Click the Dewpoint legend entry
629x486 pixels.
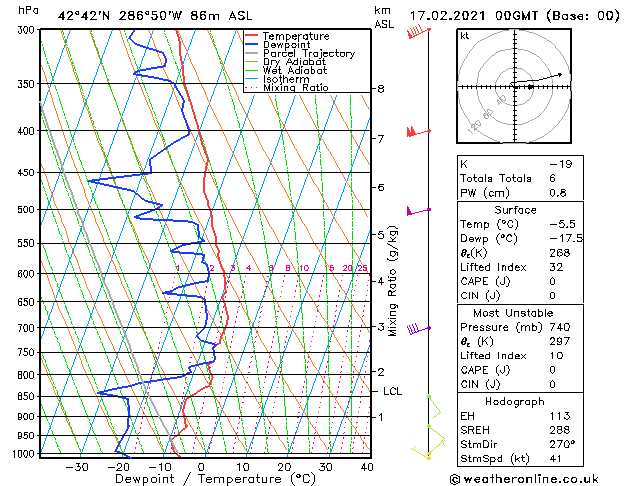289,45
